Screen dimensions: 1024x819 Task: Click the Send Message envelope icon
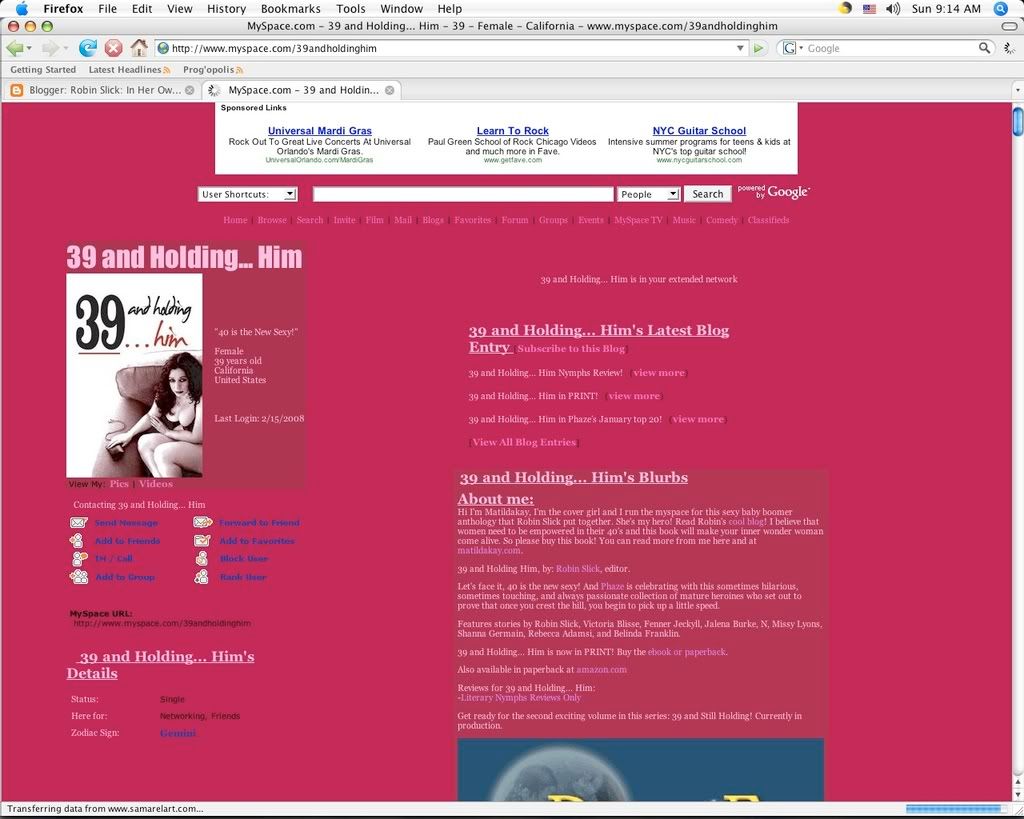[x=78, y=522]
